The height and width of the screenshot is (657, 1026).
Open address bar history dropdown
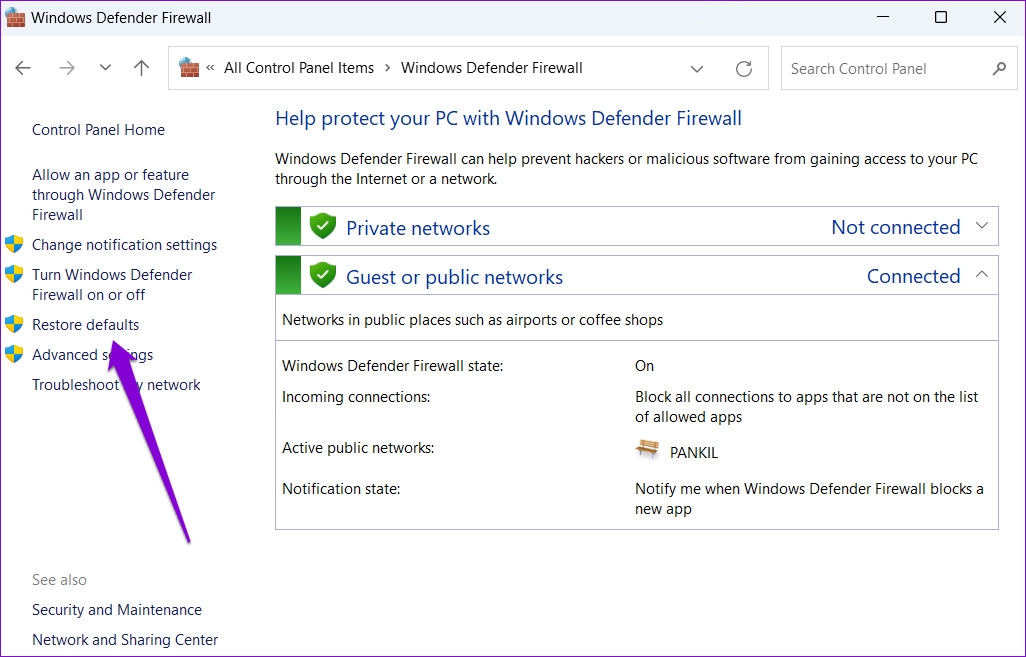tap(697, 69)
